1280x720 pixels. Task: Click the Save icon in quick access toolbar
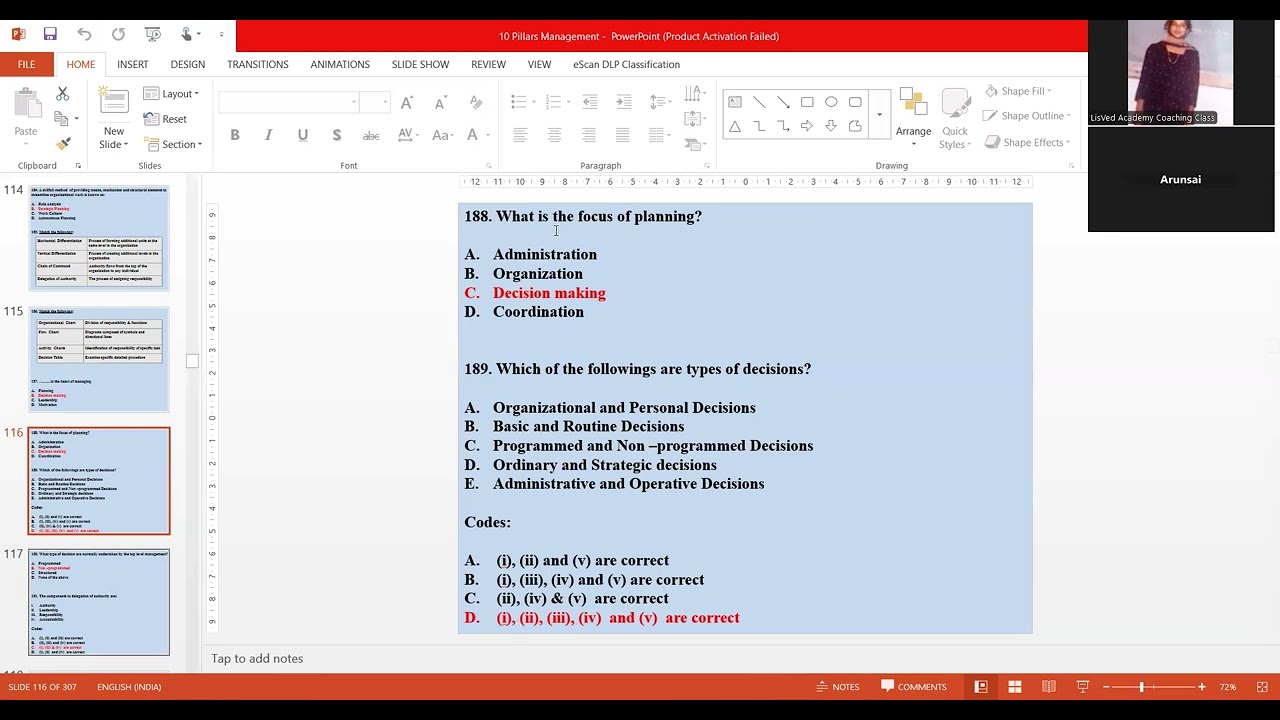tap(50, 35)
